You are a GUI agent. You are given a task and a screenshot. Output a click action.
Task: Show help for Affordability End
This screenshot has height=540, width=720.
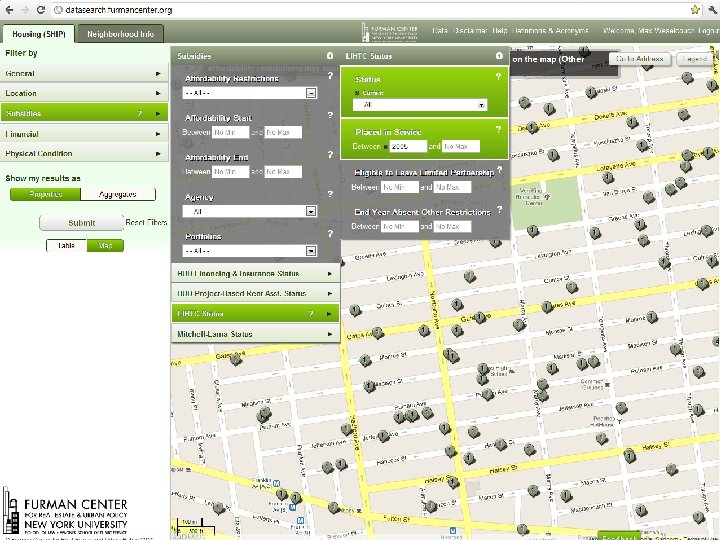click(x=330, y=155)
